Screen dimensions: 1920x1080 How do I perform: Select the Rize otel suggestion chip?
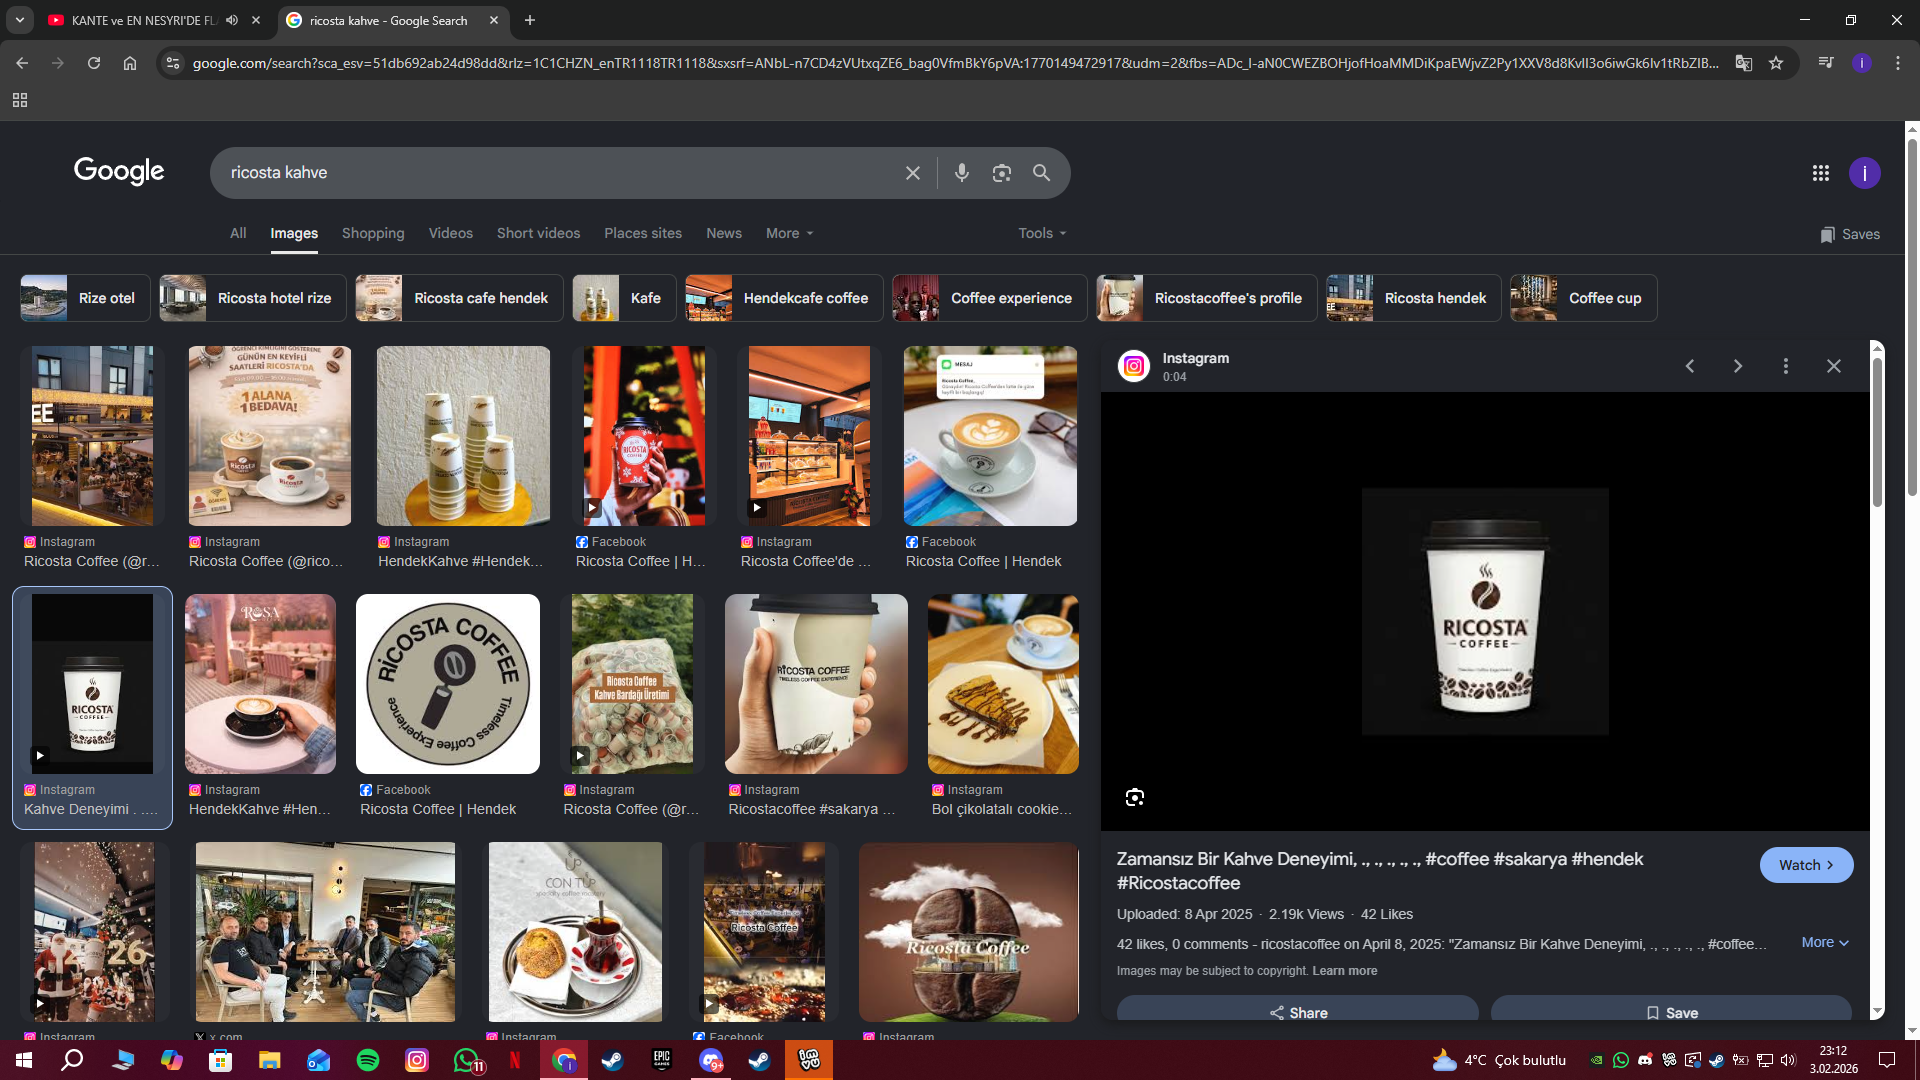click(85, 298)
